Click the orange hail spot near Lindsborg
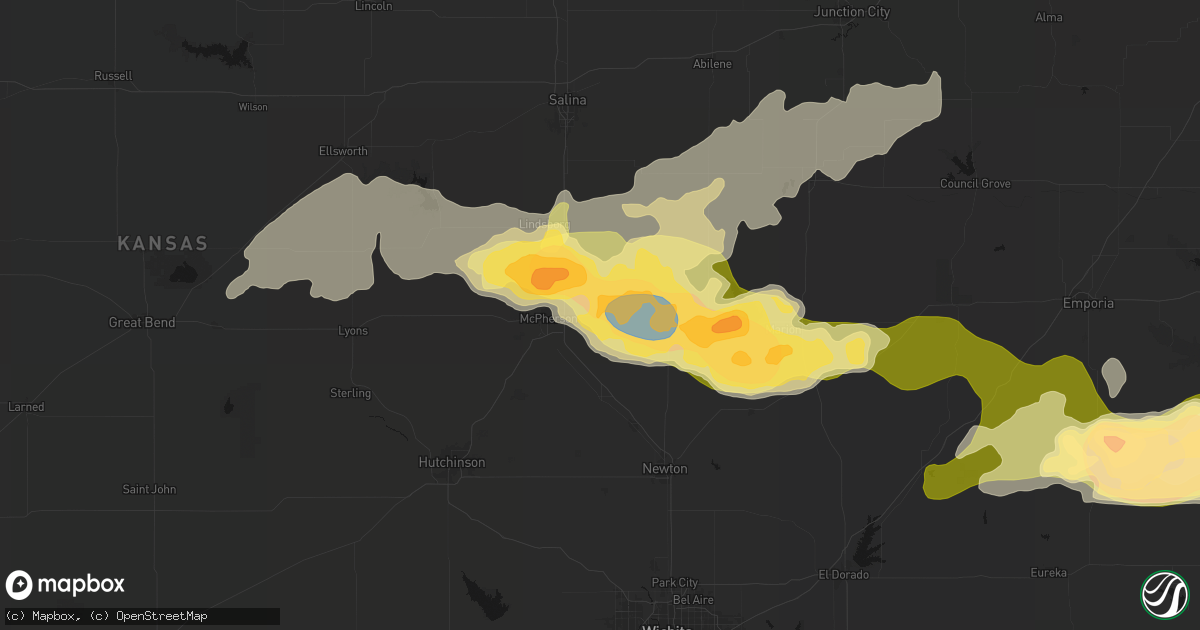The height and width of the screenshot is (630, 1200). pos(547,278)
